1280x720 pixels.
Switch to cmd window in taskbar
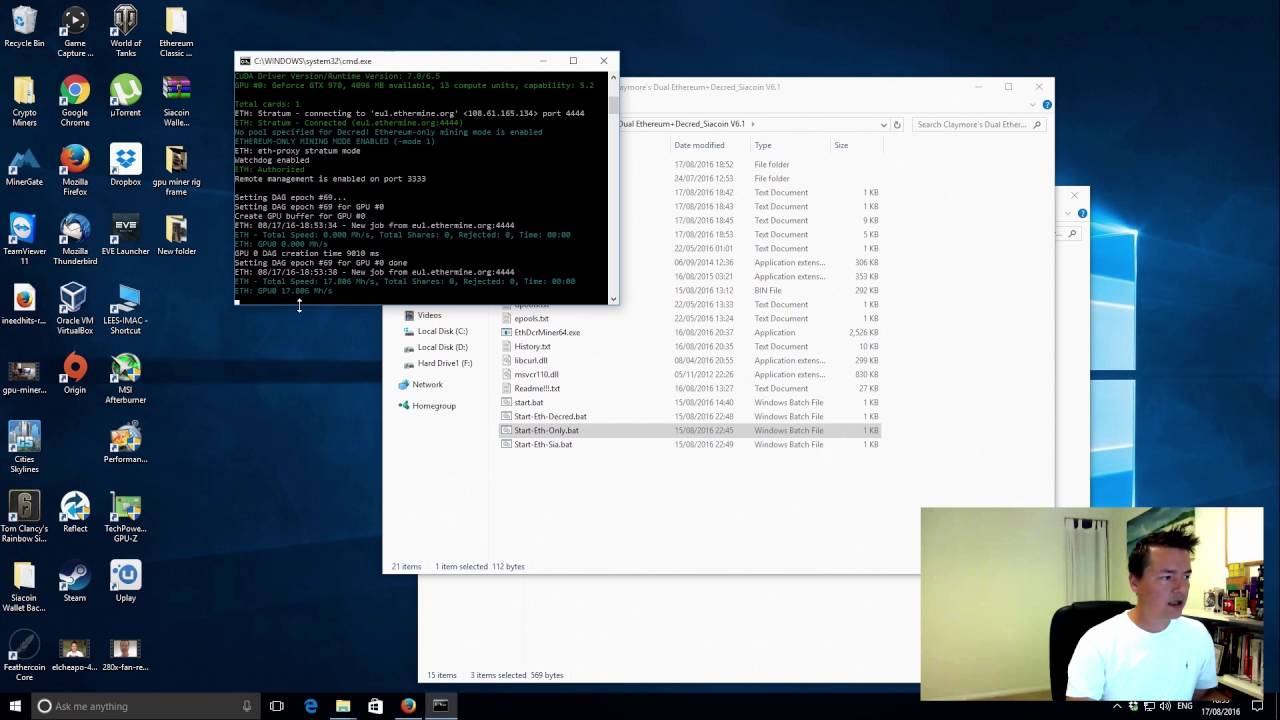click(440, 706)
